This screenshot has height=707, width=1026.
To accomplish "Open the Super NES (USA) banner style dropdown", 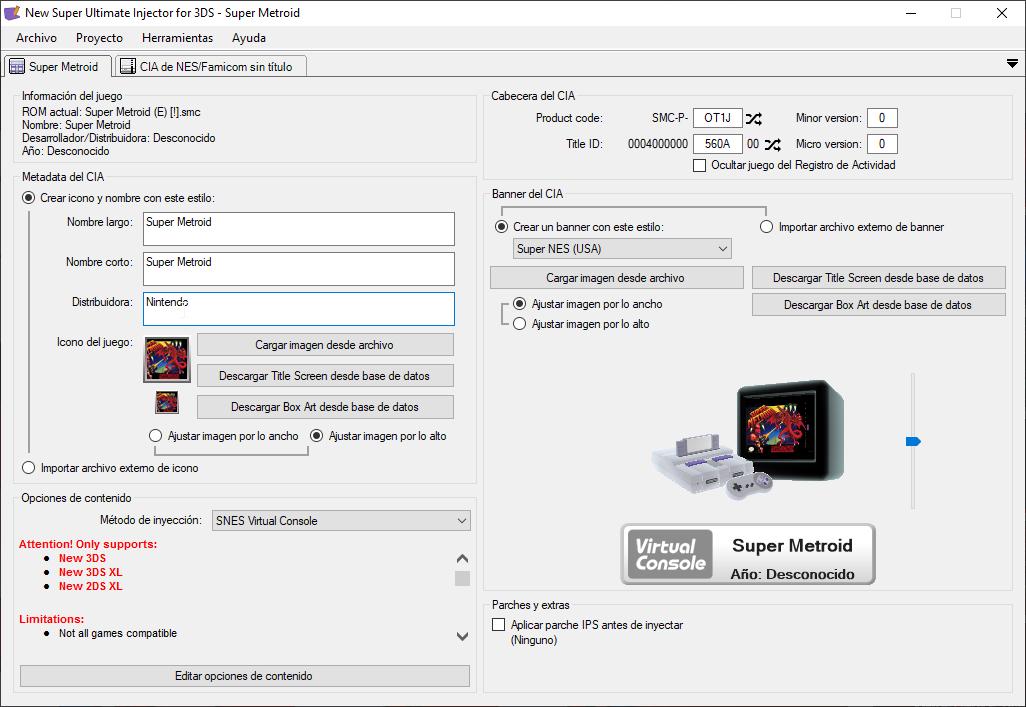I will click(x=622, y=249).
